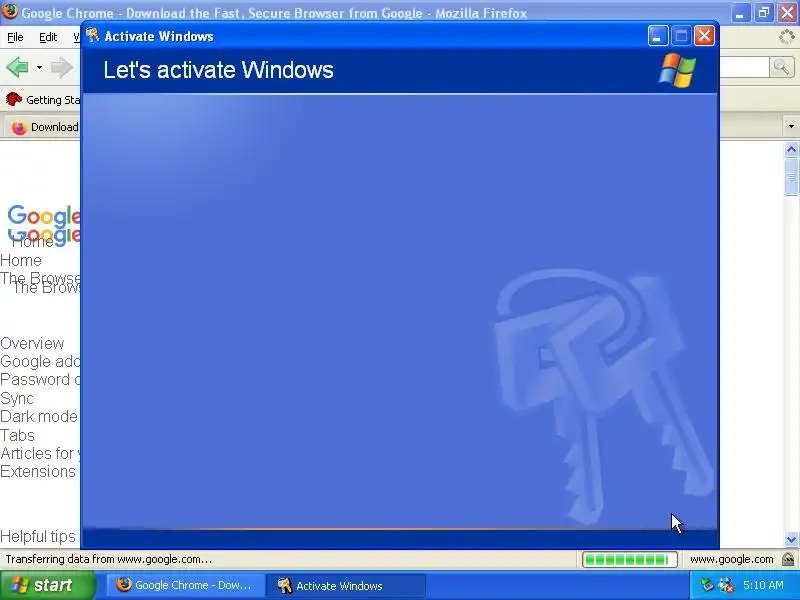
Task: Click the Safely Remove Hardware tray icon
Action: coord(707,585)
